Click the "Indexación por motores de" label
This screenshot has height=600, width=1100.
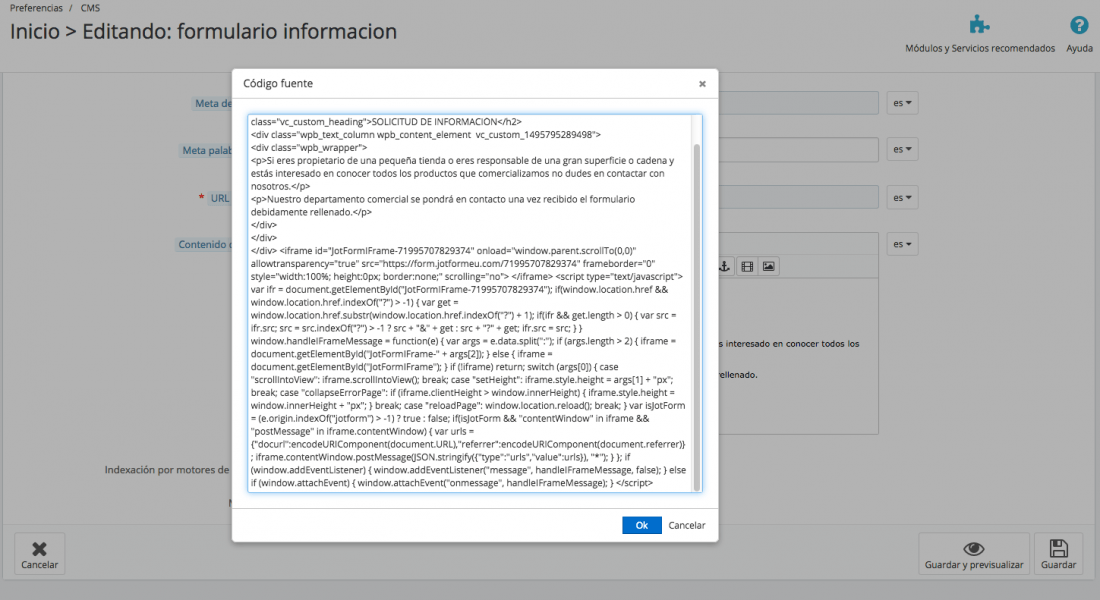click(x=167, y=470)
